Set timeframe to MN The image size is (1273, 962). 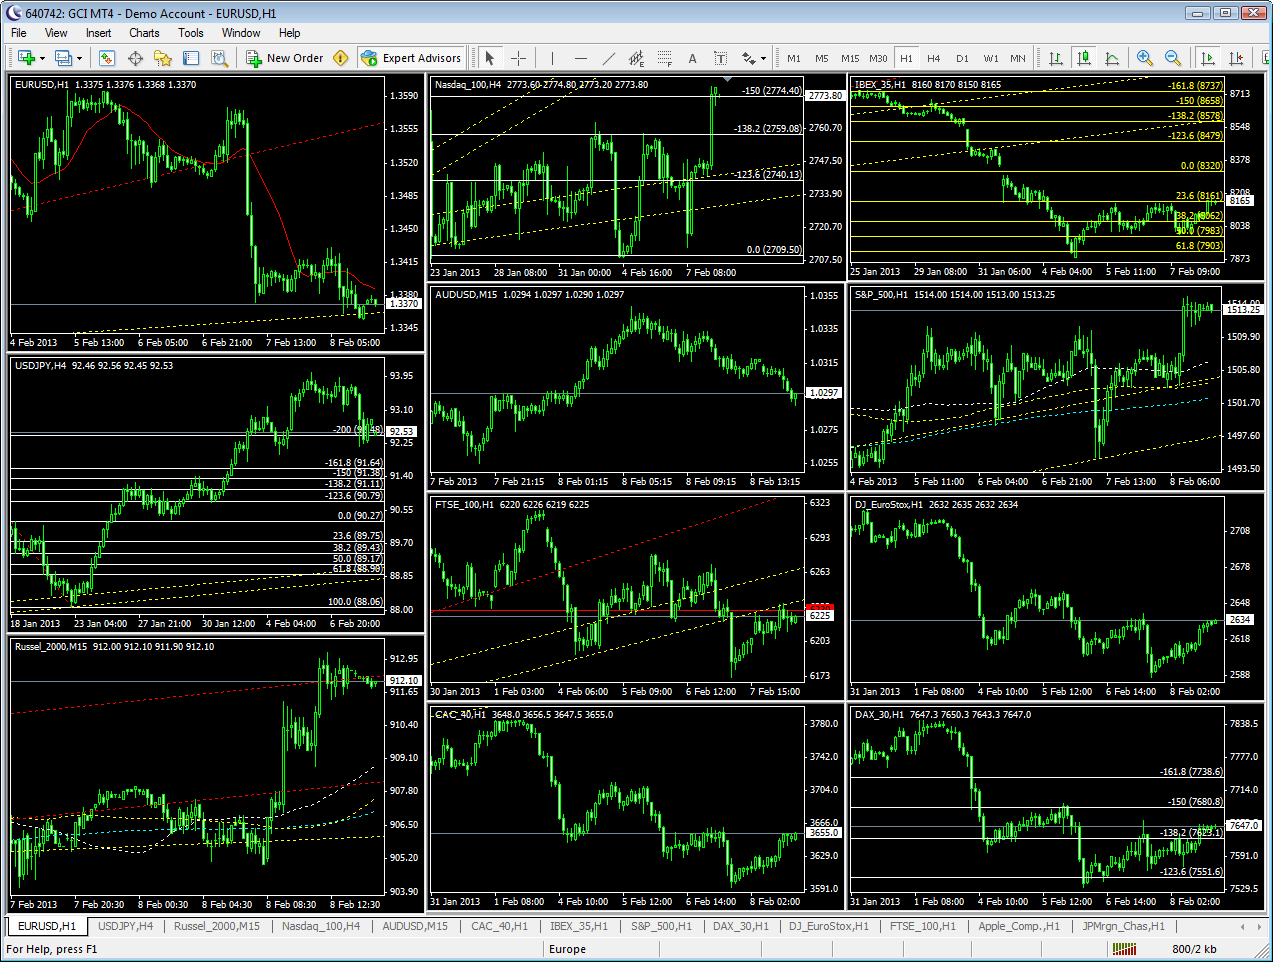[1018, 58]
